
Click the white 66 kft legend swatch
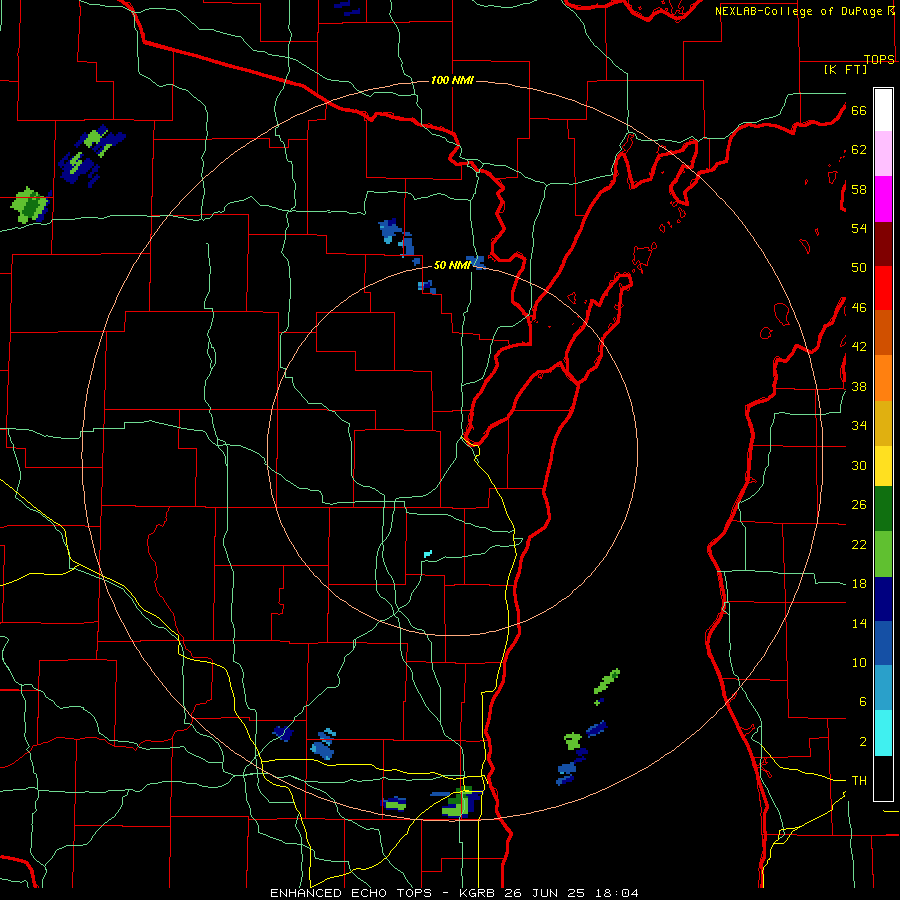[883, 110]
